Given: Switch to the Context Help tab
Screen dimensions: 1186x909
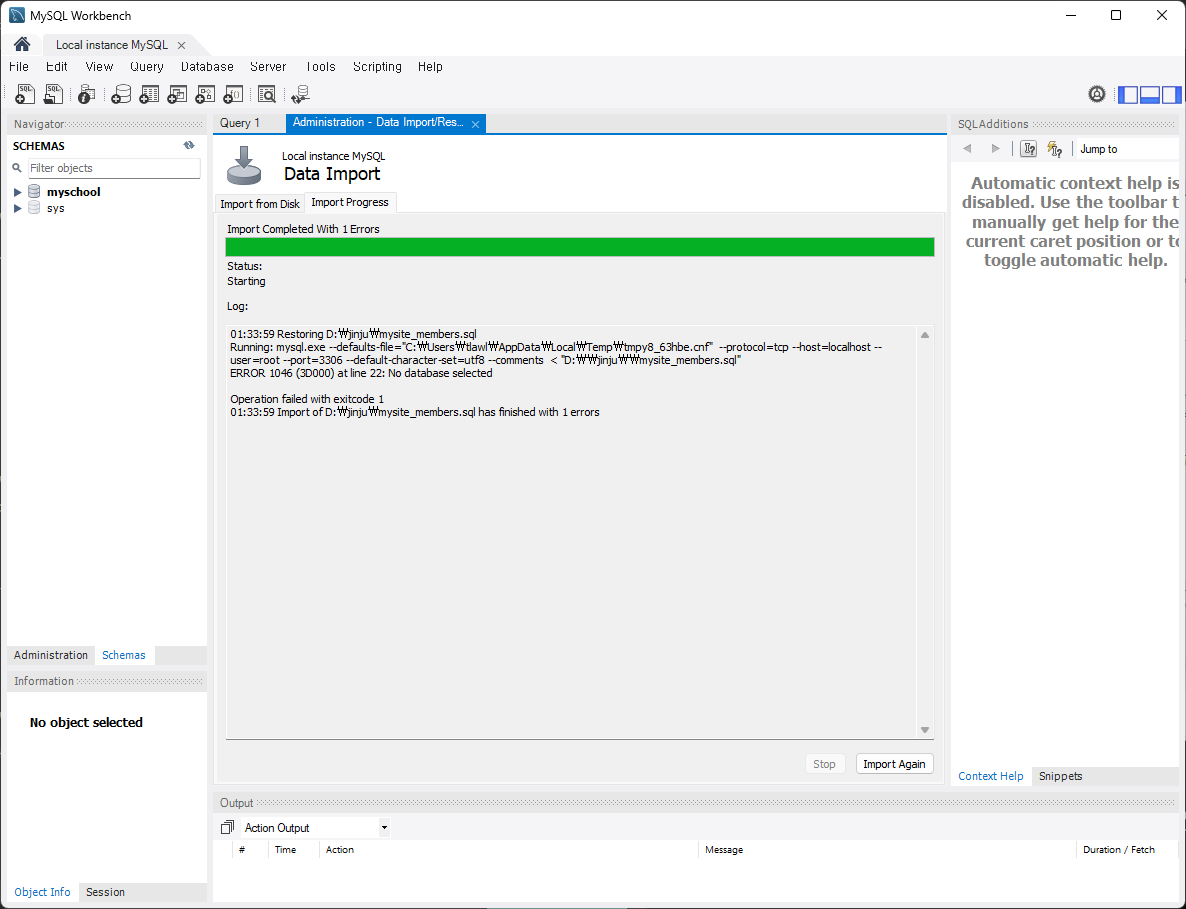Looking at the screenshot, I should coord(991,776).
